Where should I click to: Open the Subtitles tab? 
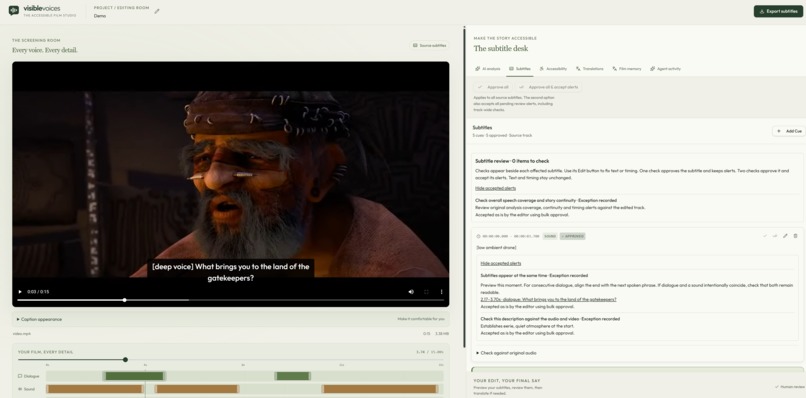coord(520,68)
